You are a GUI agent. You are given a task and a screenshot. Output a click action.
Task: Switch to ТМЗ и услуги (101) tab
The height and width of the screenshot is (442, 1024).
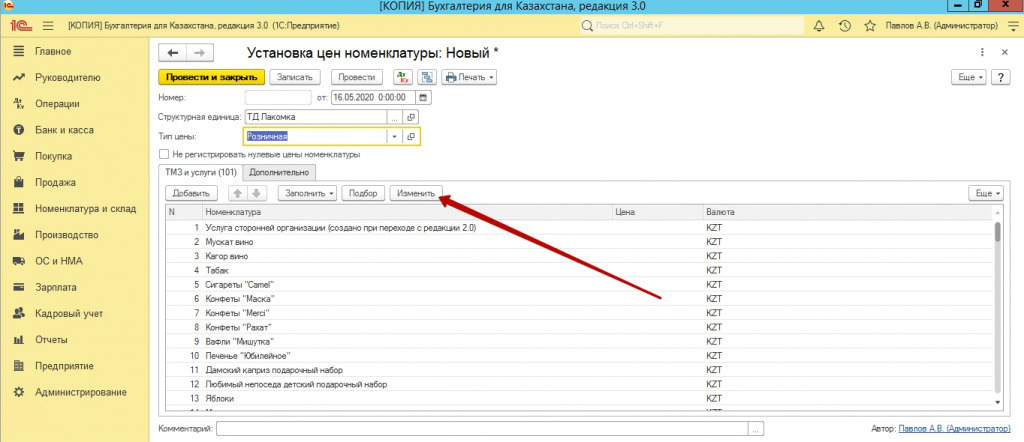click(x=200, y=172)
